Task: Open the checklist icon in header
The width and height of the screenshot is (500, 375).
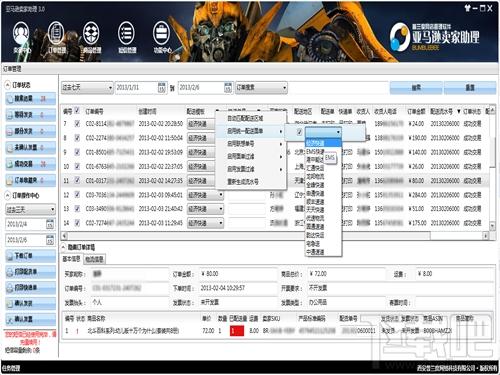Action: click(126, 34)
